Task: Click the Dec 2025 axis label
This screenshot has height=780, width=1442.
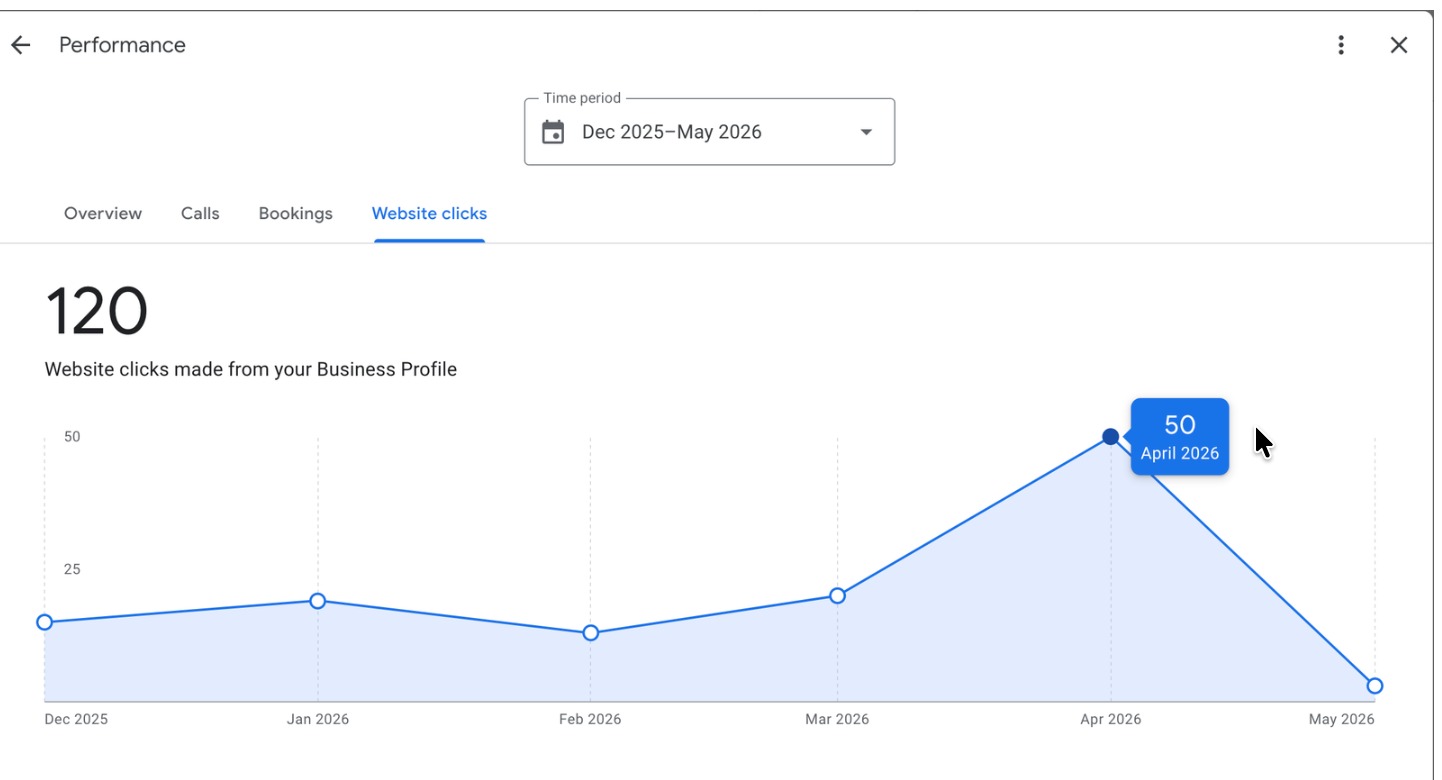Action: (76, 719)
